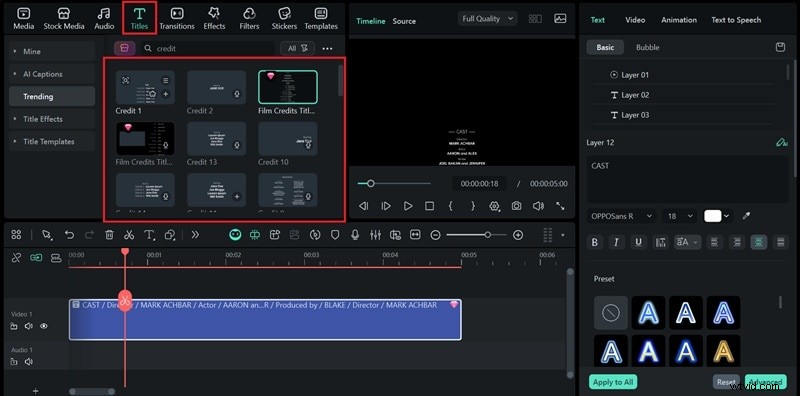Switch to the Audio tab
The width and height of the screenshot is (800, 396).
pos(104,18)
